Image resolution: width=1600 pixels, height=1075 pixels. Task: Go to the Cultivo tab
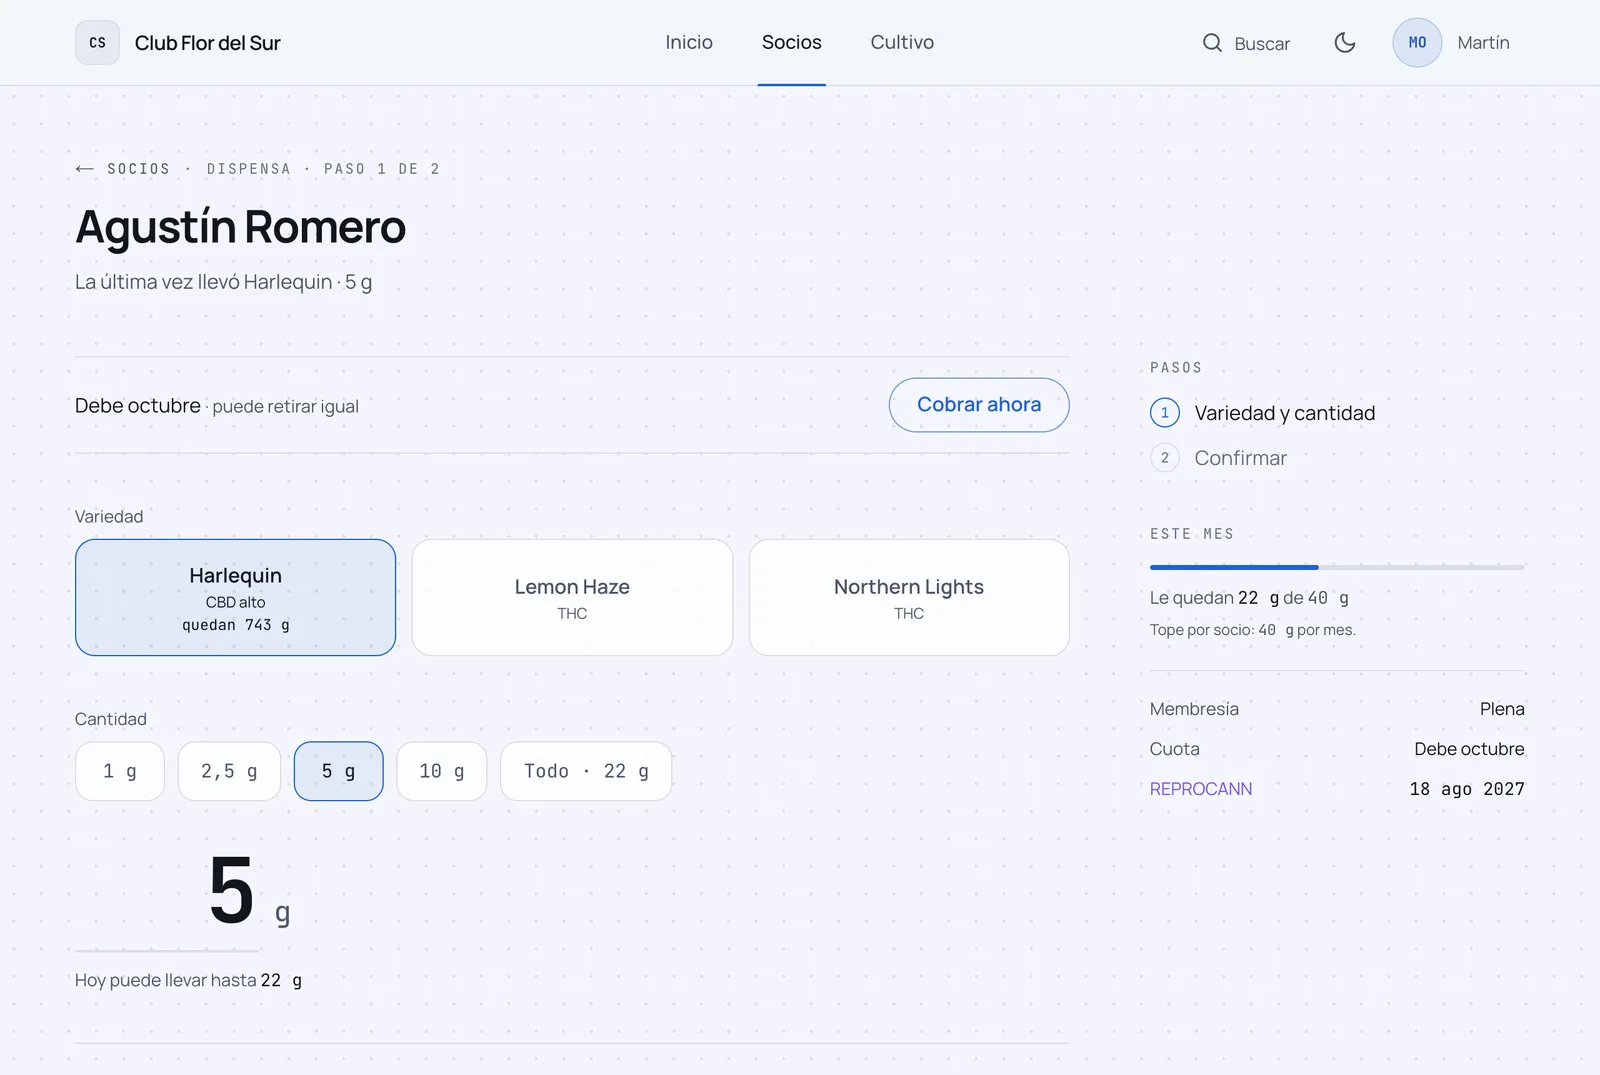pyautogui.click(x=902, y=43)
